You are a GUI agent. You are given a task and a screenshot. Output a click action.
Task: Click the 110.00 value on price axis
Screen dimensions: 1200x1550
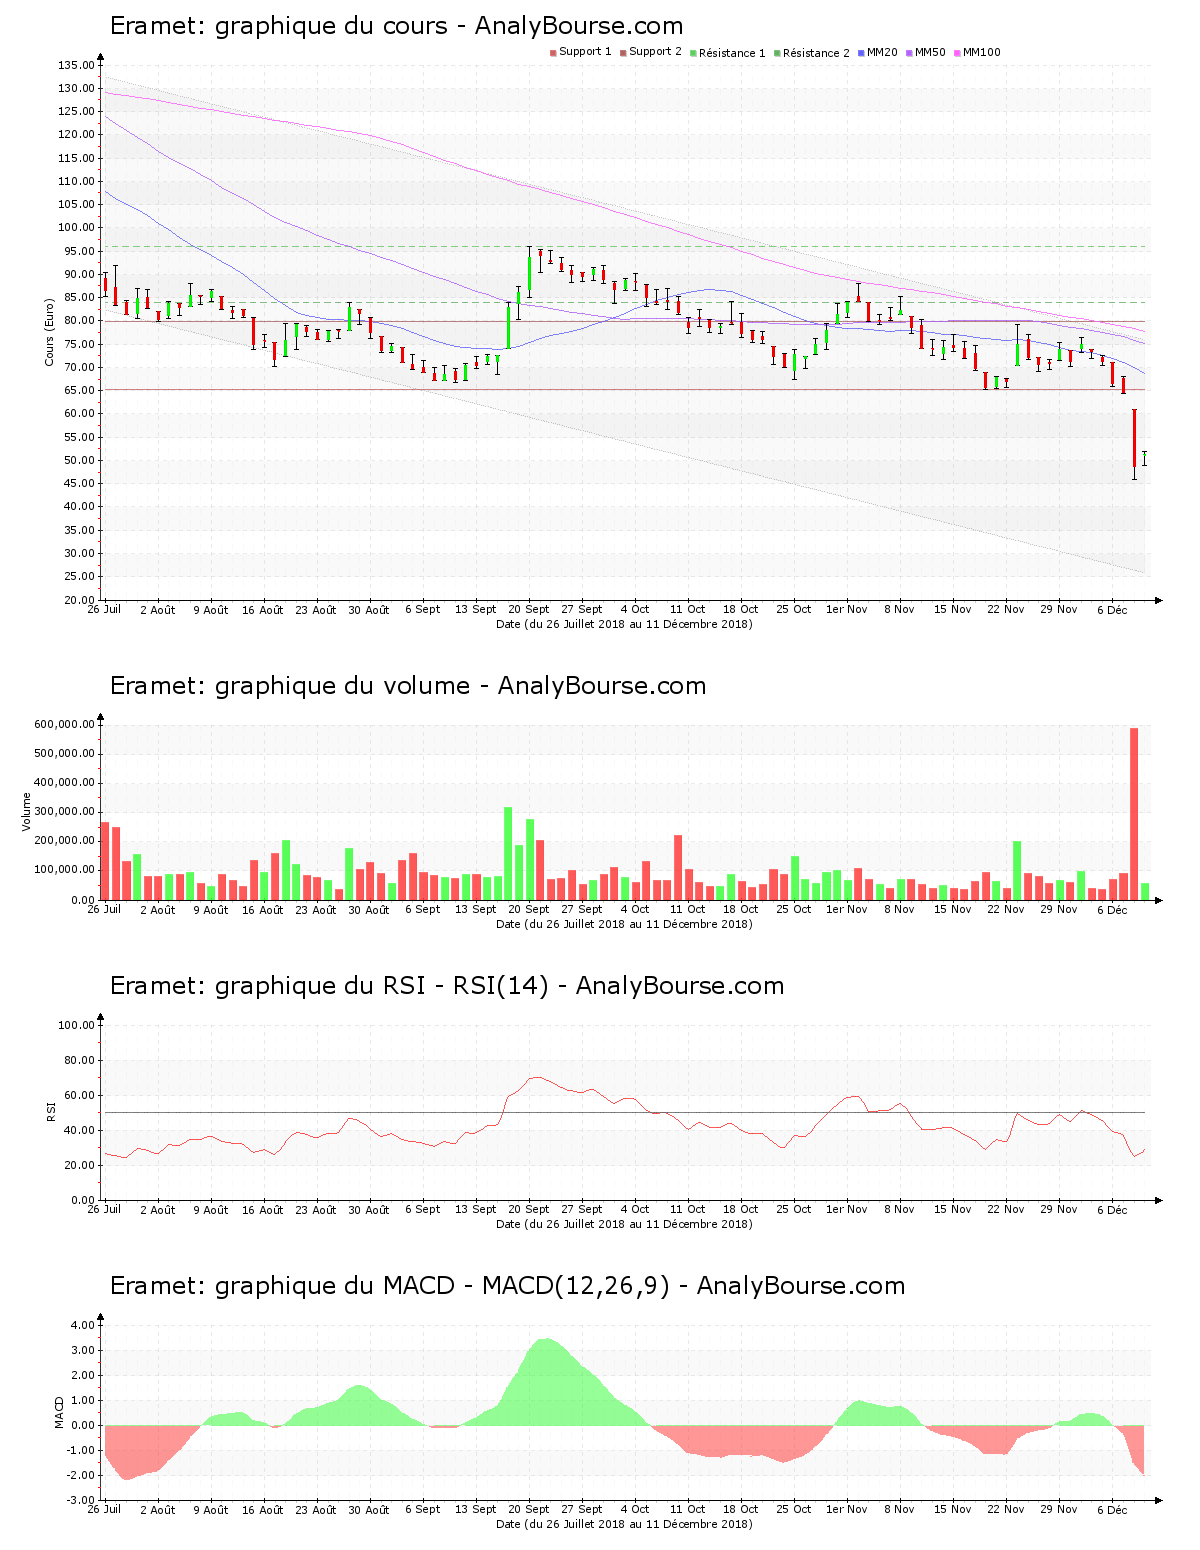(76, 181)
